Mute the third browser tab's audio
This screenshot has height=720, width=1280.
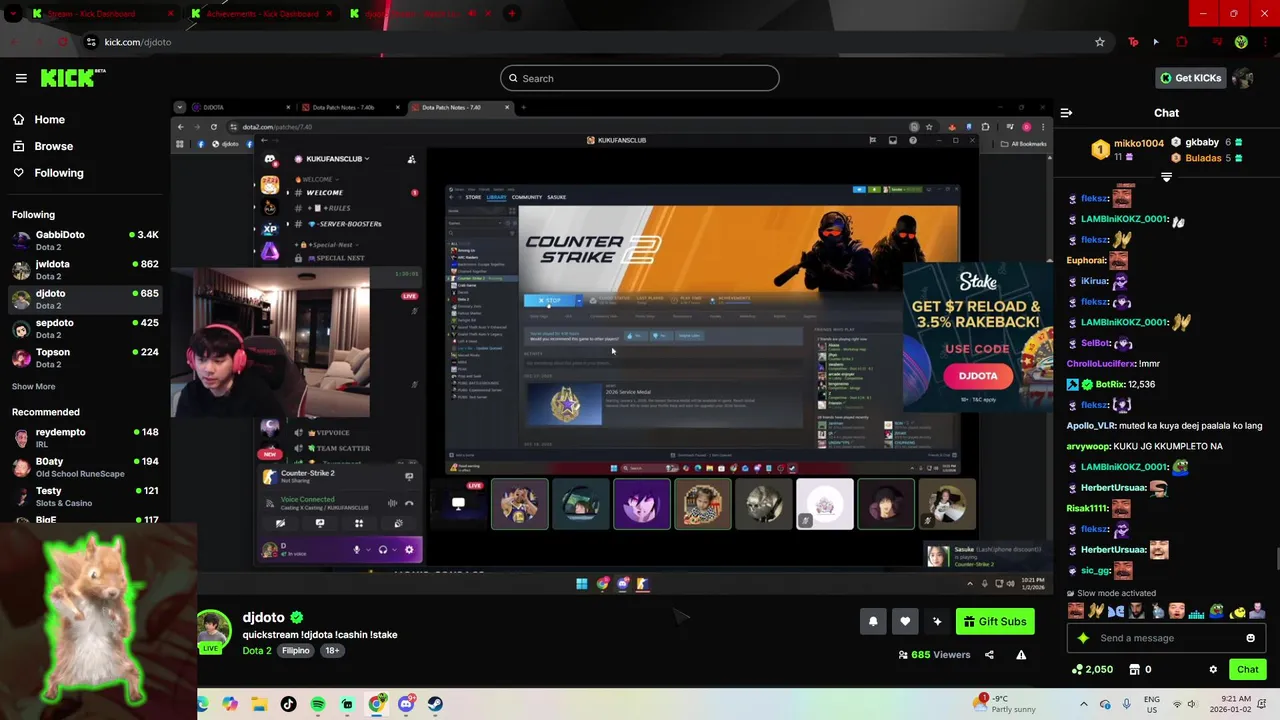[472, 14]
